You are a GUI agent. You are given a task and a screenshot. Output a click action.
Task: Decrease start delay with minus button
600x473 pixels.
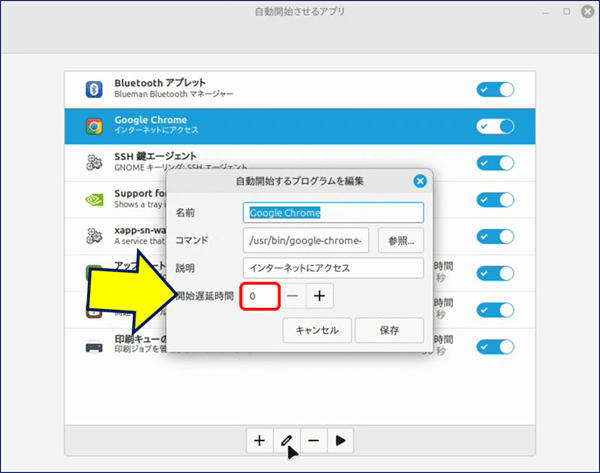(292, 296)
